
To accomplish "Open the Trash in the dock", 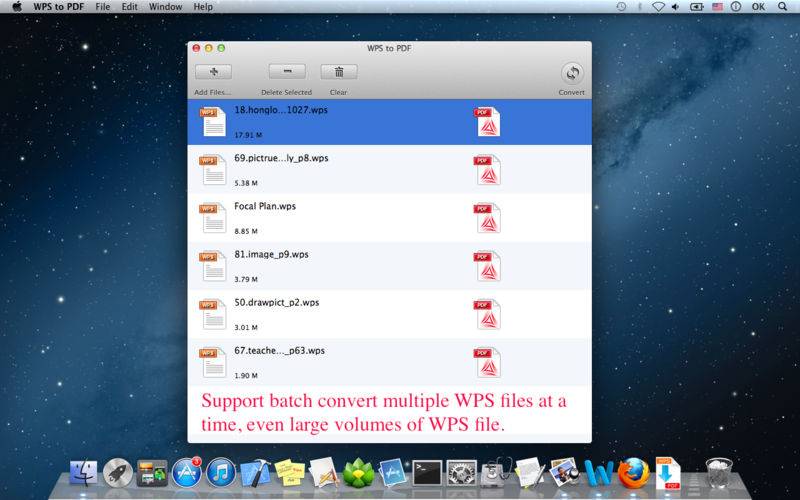I will pyautogui.click(x=719, y=473).
